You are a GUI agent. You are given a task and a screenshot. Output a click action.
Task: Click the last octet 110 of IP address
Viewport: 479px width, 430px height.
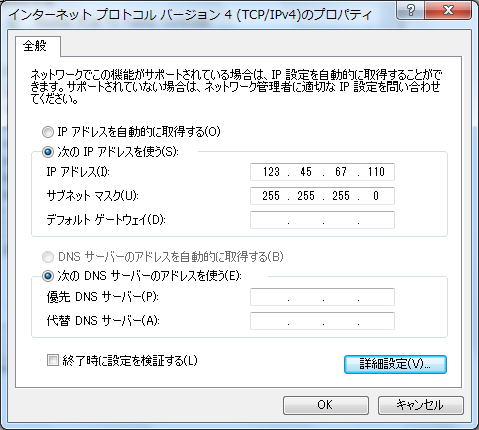pos(376,172)
